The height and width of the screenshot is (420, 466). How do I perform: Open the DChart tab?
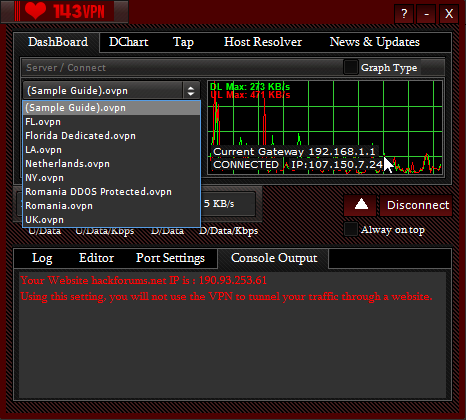click(128, 42)
